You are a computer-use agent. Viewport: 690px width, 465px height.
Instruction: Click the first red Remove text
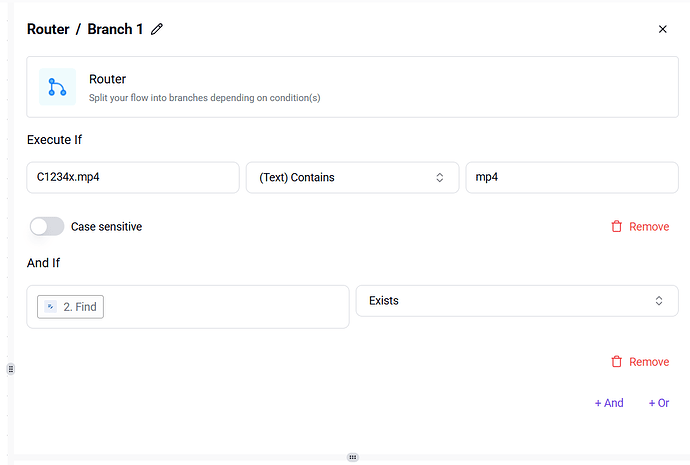649,227
